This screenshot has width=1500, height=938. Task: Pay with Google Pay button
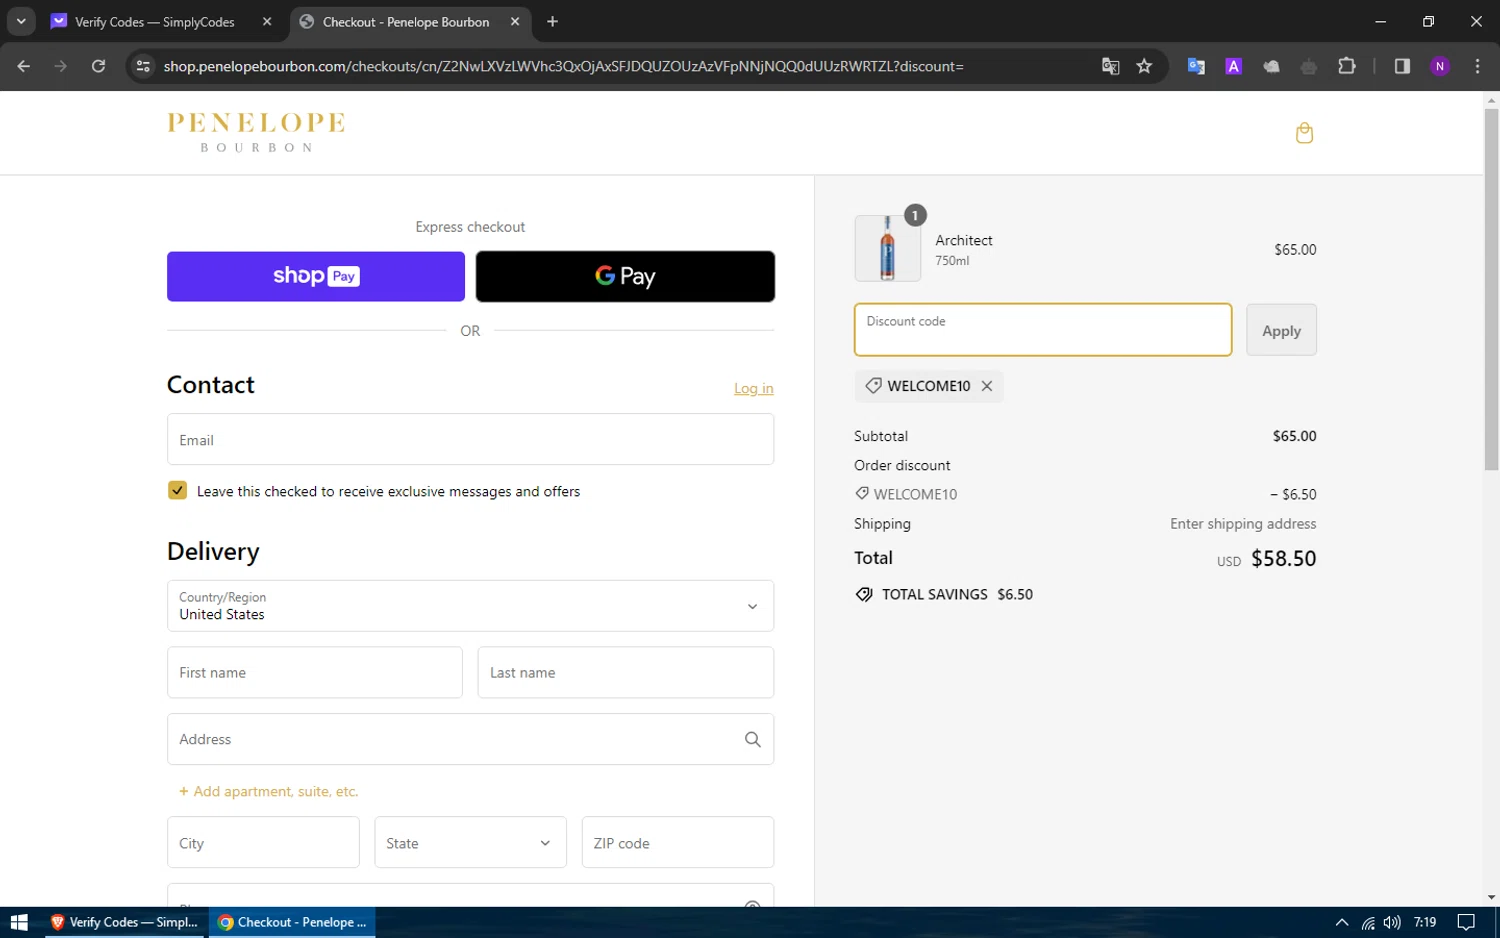625,276
